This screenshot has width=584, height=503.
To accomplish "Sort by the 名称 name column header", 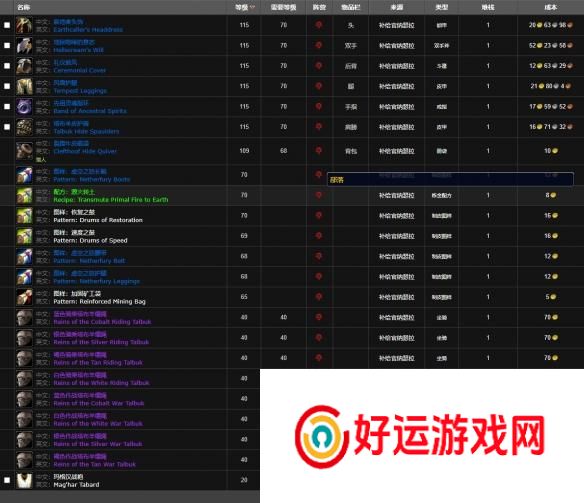I will pyautogui.click(x=23, y=7).
